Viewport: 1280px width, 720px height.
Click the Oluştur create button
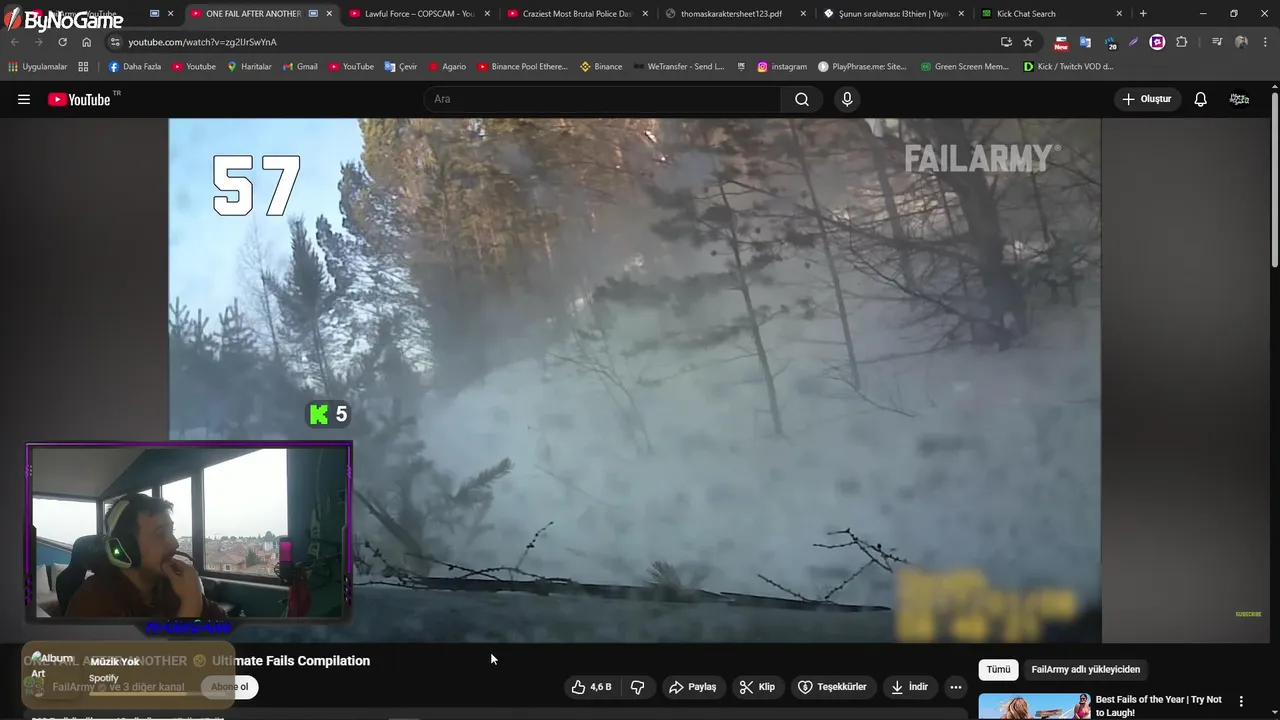pos(1147,99)
